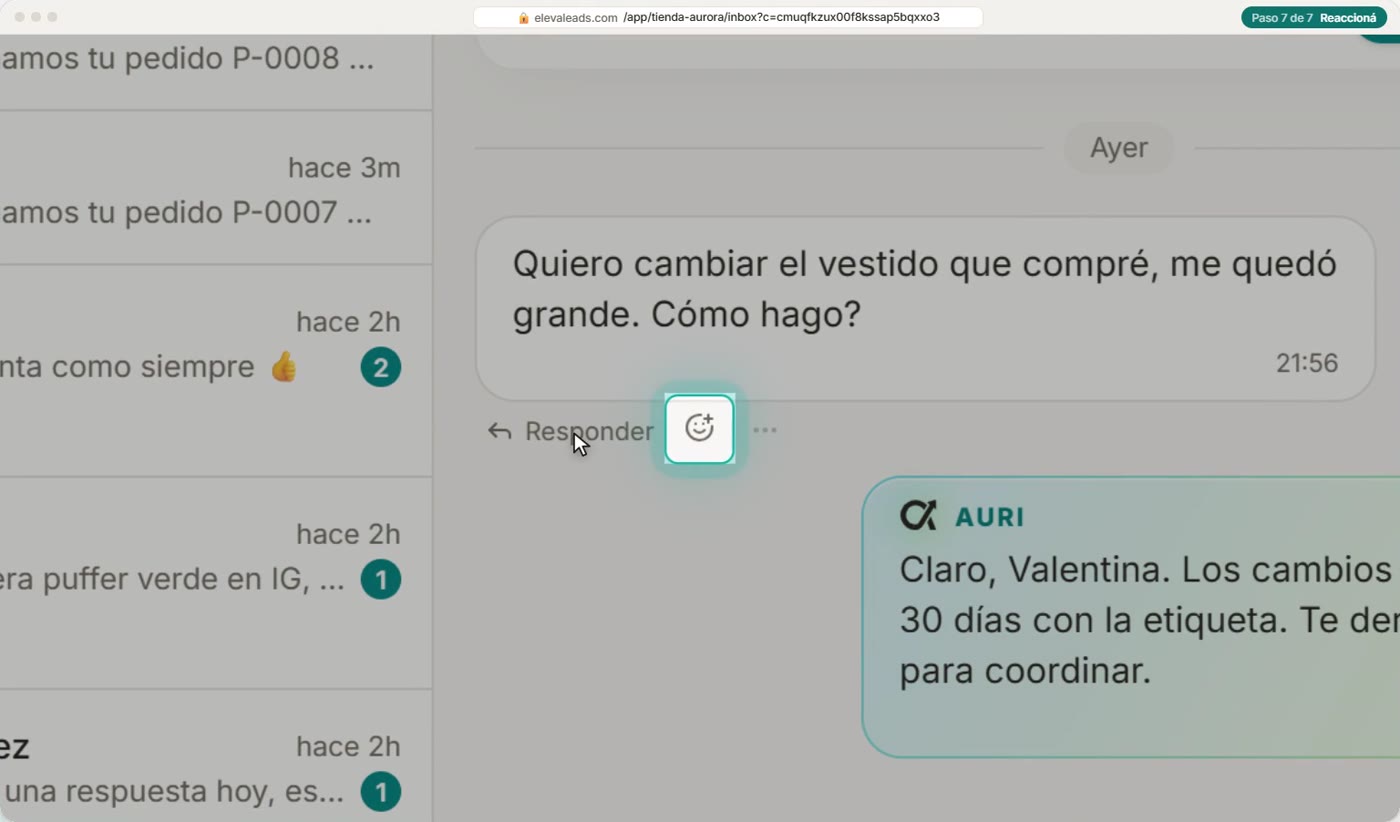This screenshot has height=822, width=1400.
Task: Click the AURI sender name
Action: (x=990, y=517)
